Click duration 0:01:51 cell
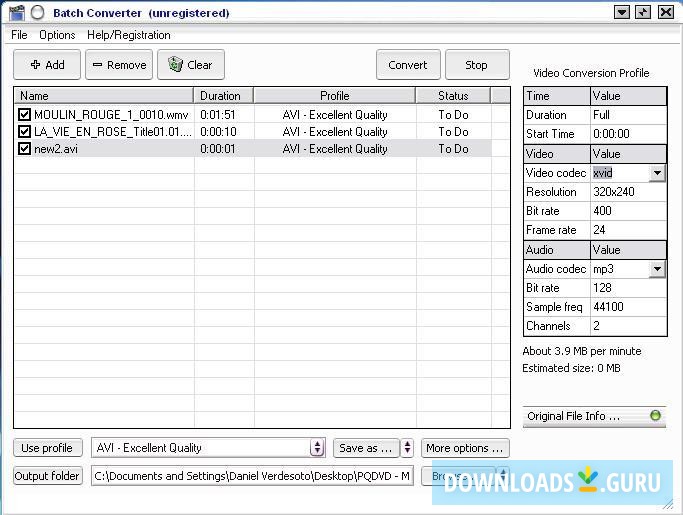Screen dimensions: 683x515 point(218,115)
